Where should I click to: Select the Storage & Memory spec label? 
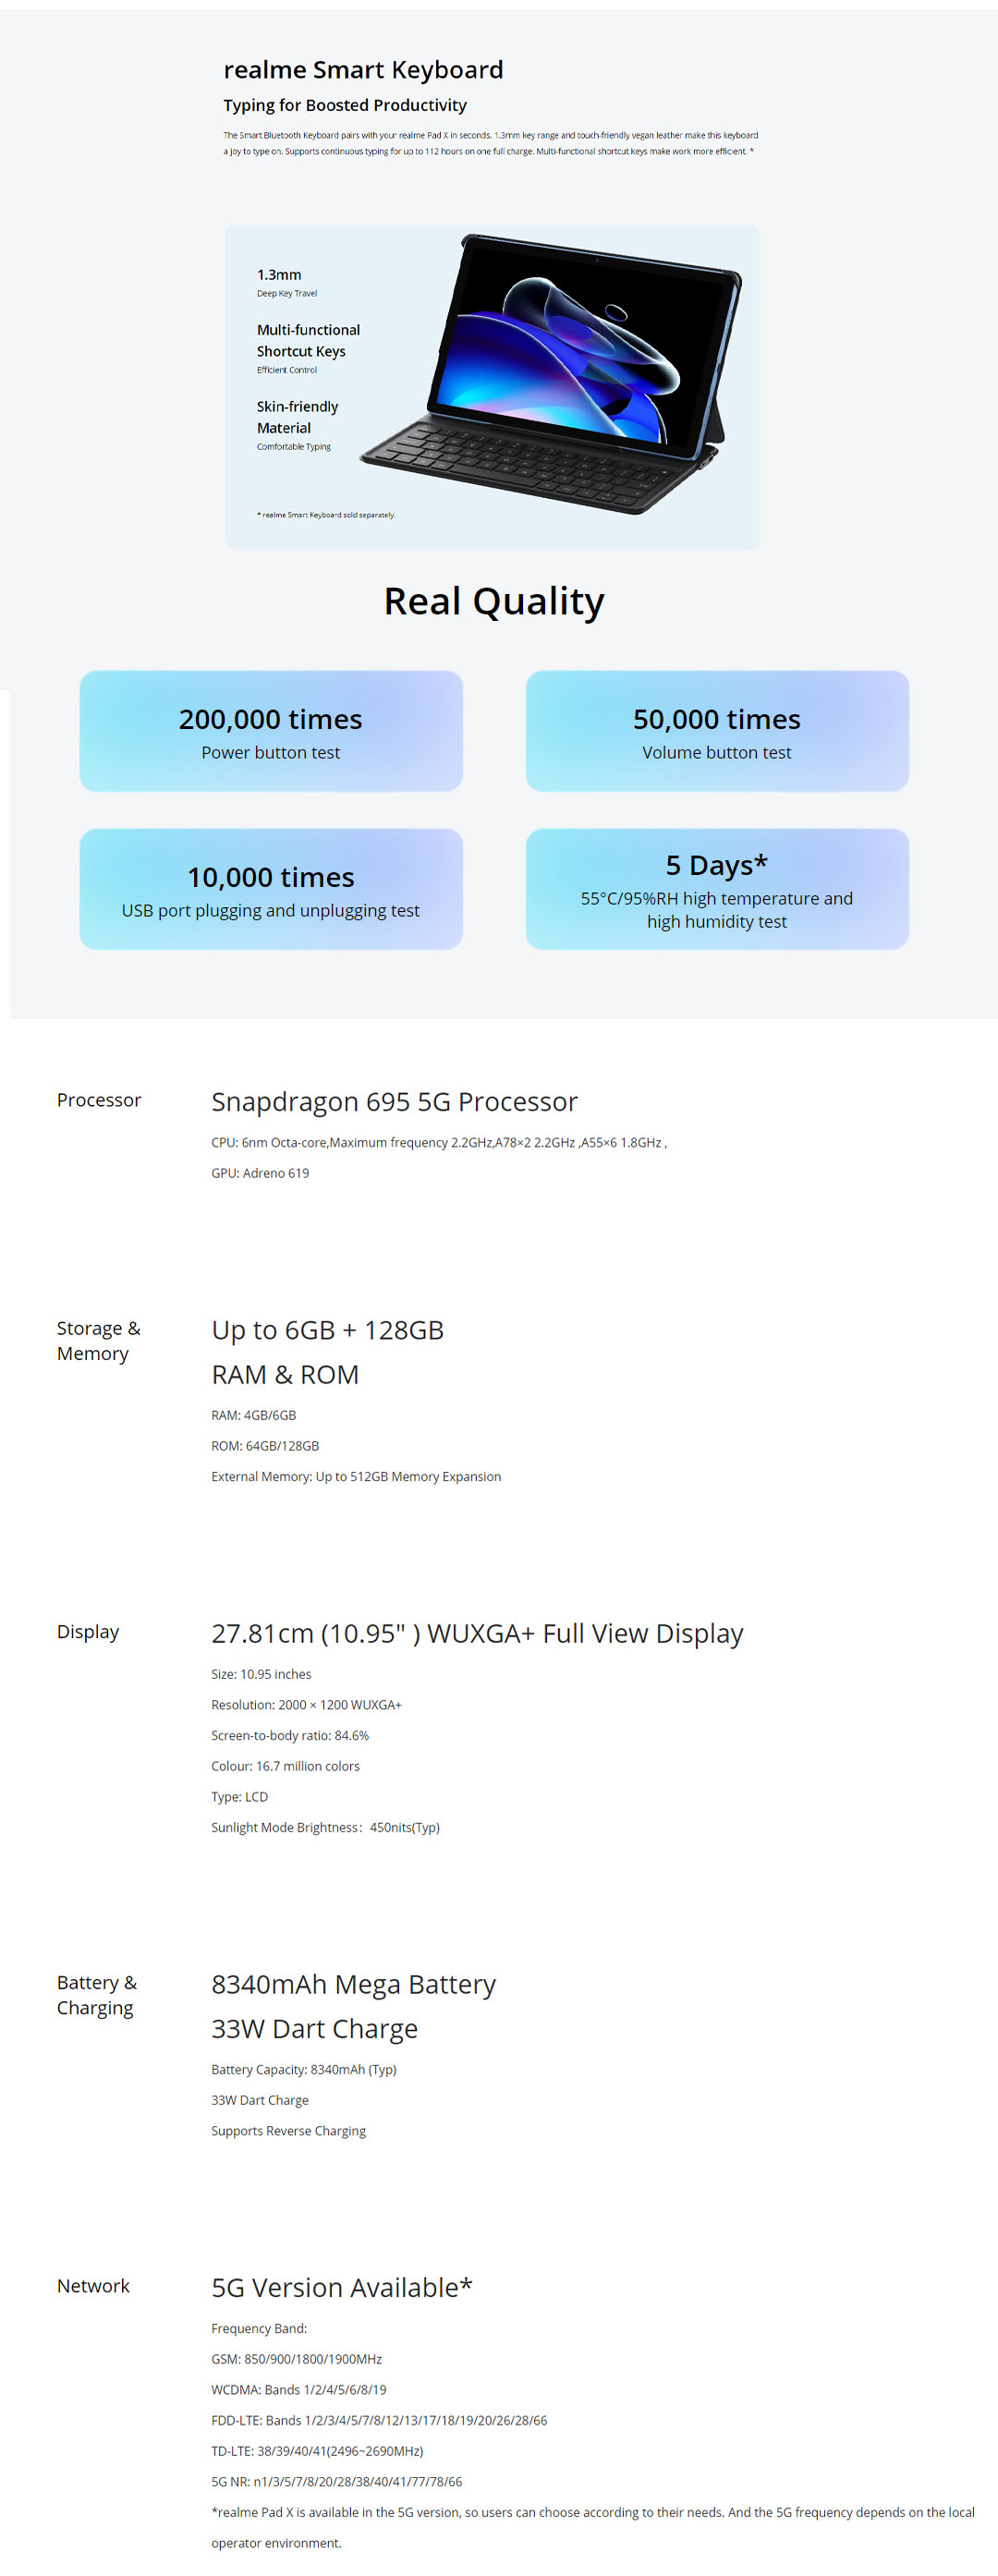98,1341
